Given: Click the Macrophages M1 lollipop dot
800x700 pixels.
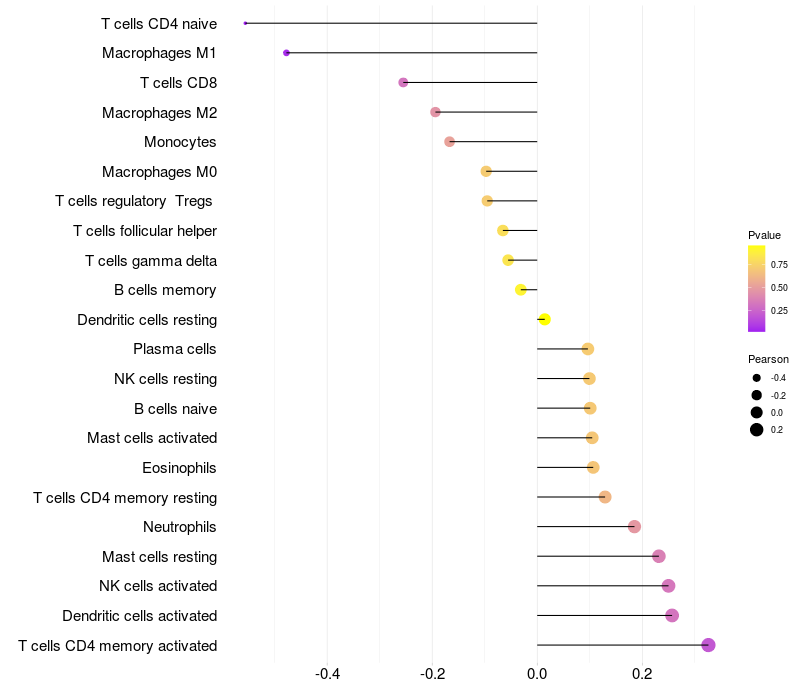Looking at the screenshot, I should coord(287,53).
